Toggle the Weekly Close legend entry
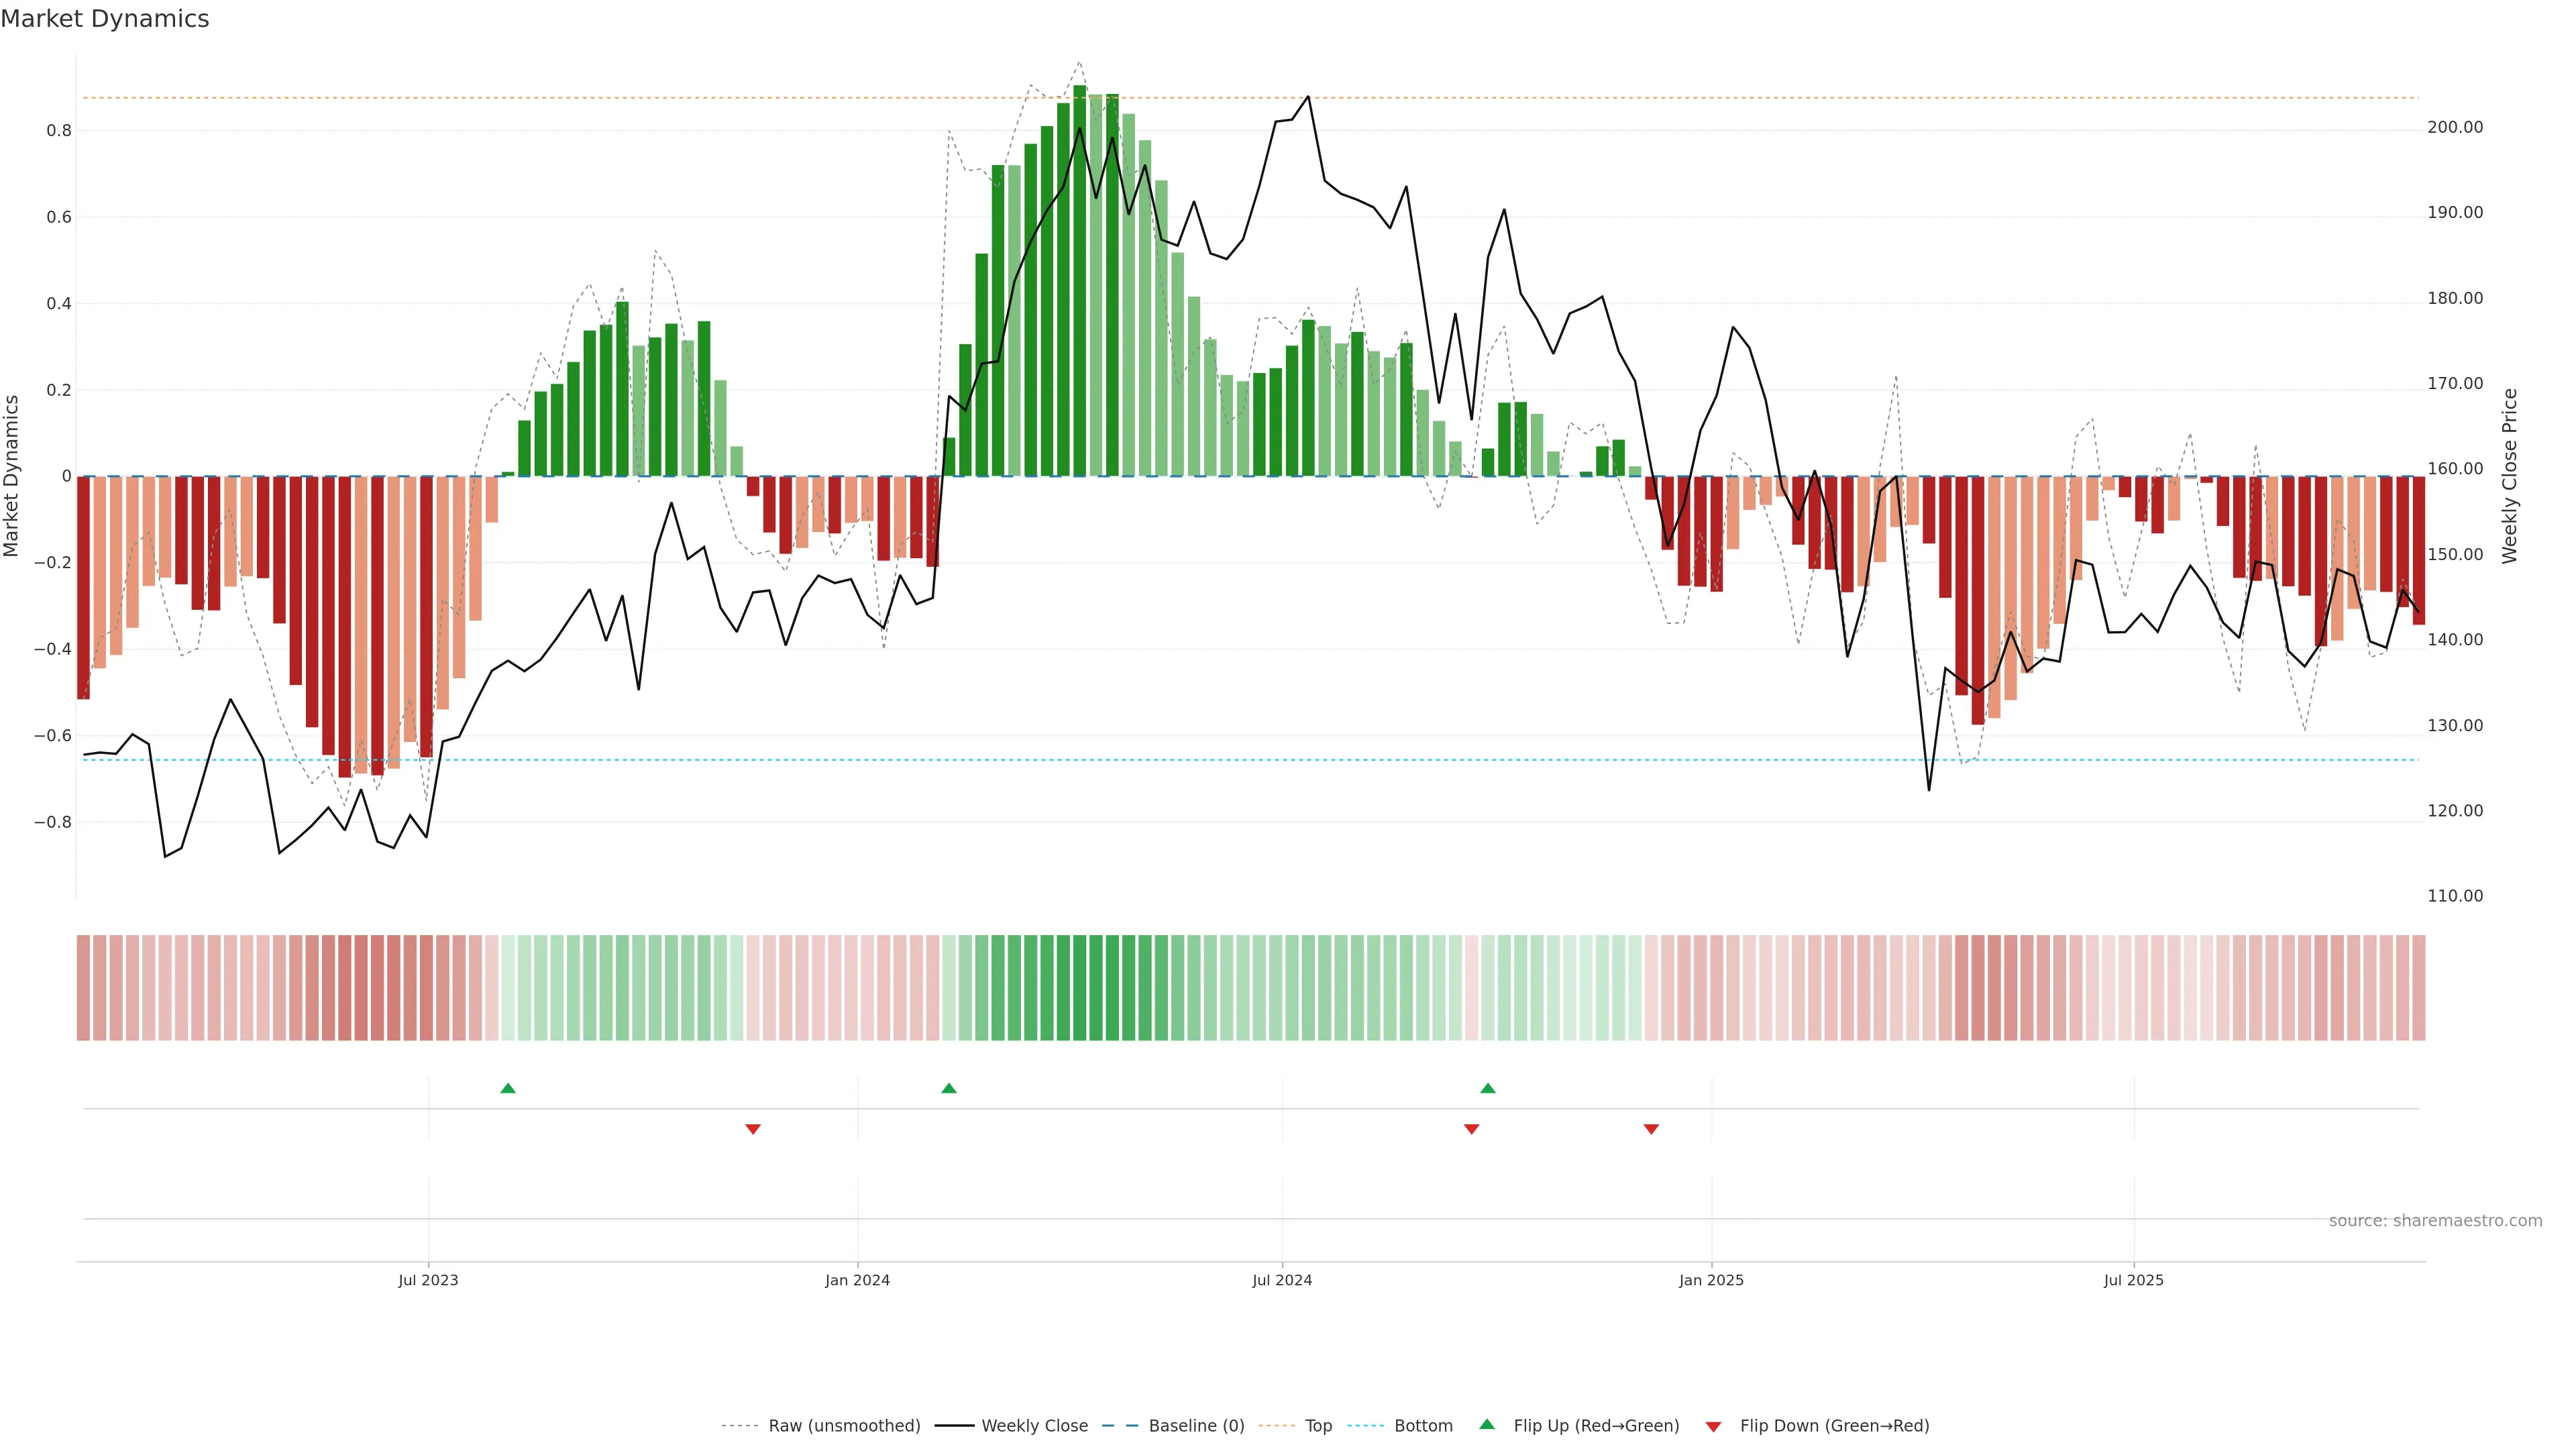Screen dimensions: 2576x1449 (x=1034, y=1426)
